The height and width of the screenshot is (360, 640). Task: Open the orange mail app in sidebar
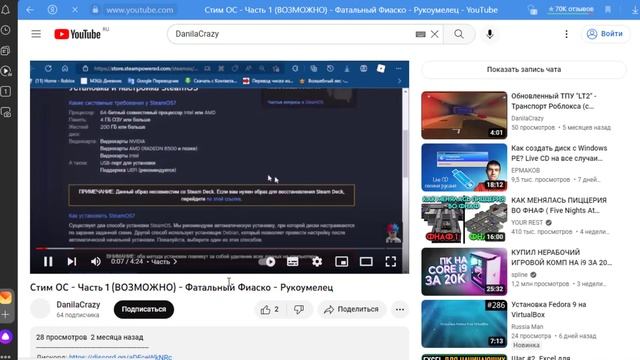tap(6, 297)
